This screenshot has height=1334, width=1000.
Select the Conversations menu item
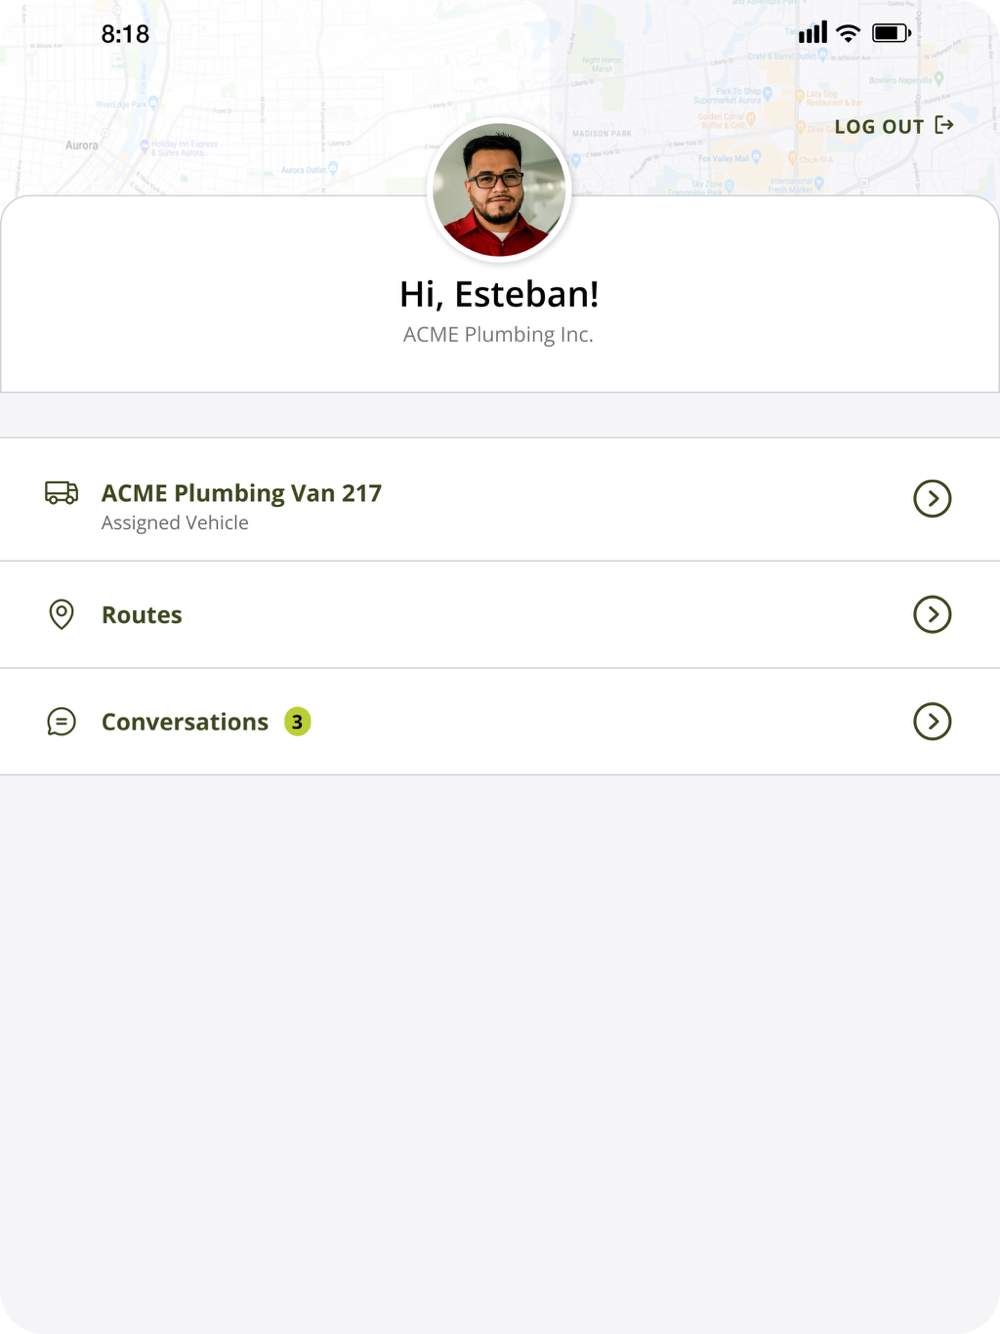[500, 721]
